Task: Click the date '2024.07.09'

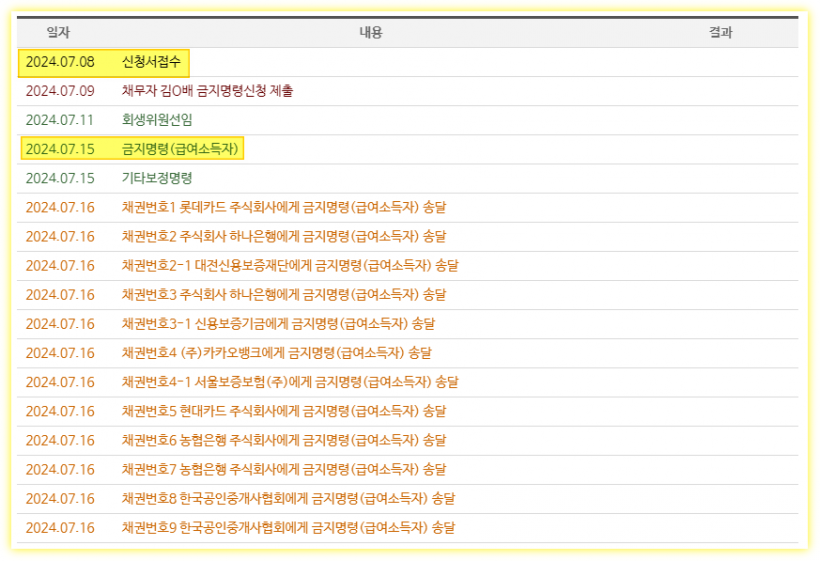Action: pos(60,91)
